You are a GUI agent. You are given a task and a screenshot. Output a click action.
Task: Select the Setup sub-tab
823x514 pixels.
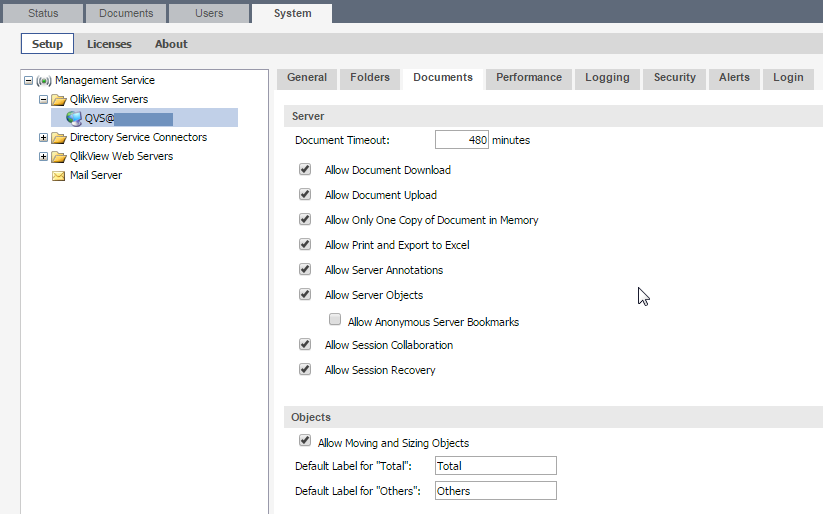coord(47,44)
